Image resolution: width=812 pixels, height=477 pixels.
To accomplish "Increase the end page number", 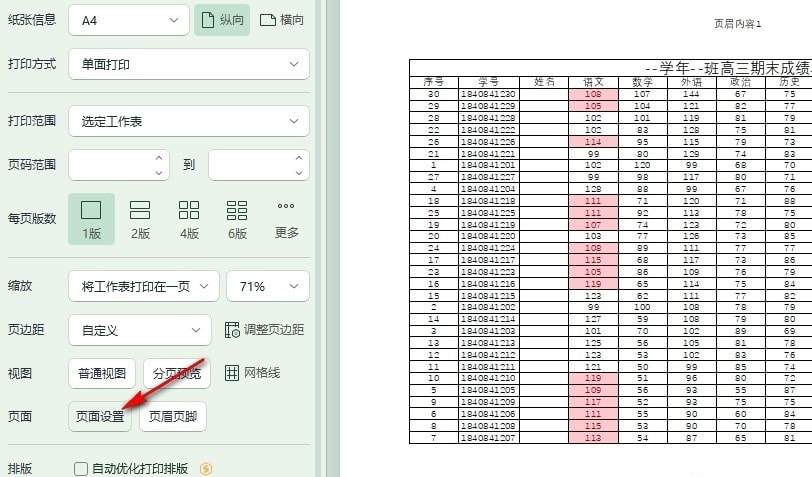I will (299, 158).
